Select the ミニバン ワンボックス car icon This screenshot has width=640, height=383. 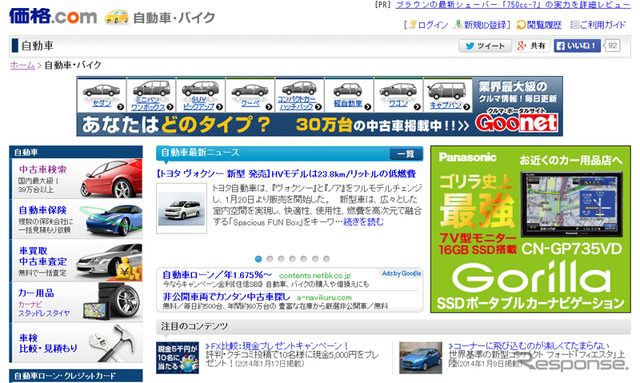151,95
